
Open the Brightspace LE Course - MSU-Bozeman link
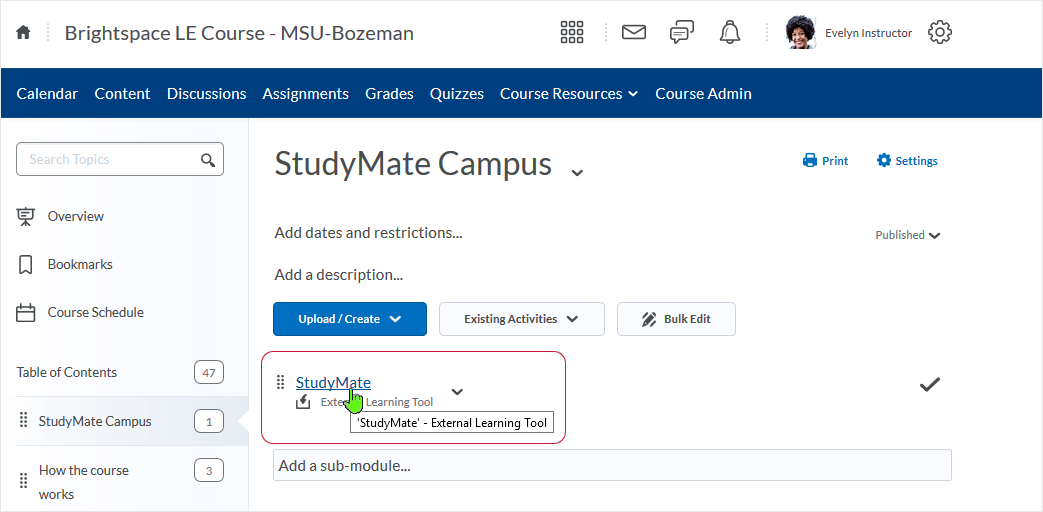[x=239, y=33]
